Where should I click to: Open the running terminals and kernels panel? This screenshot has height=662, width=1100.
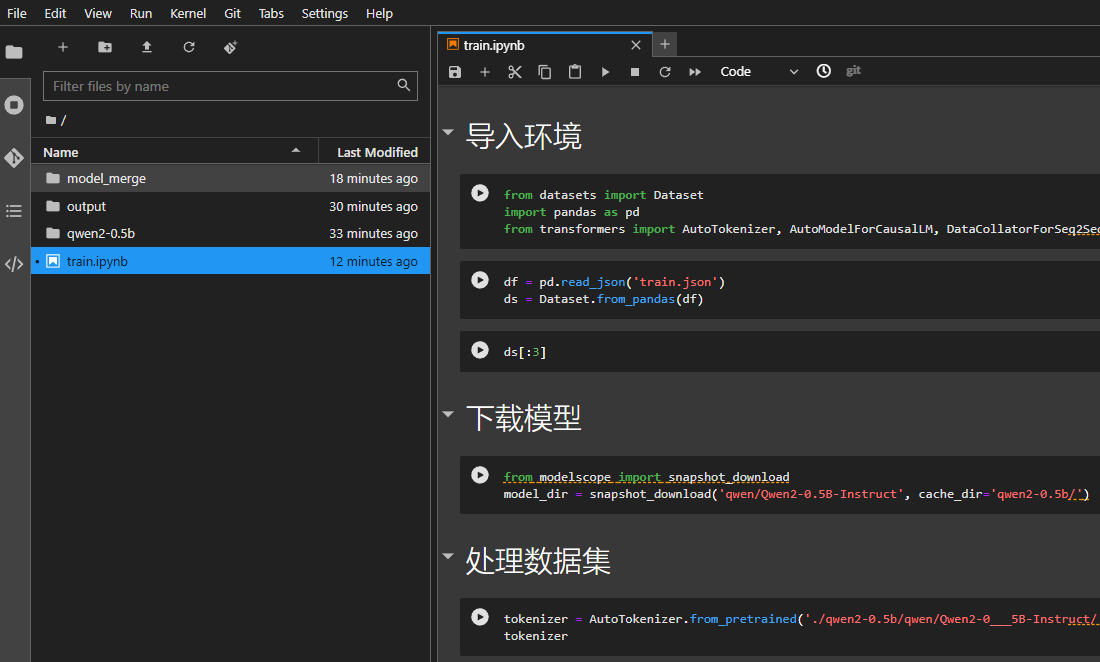pyautogui.click(x=14, y=105)
